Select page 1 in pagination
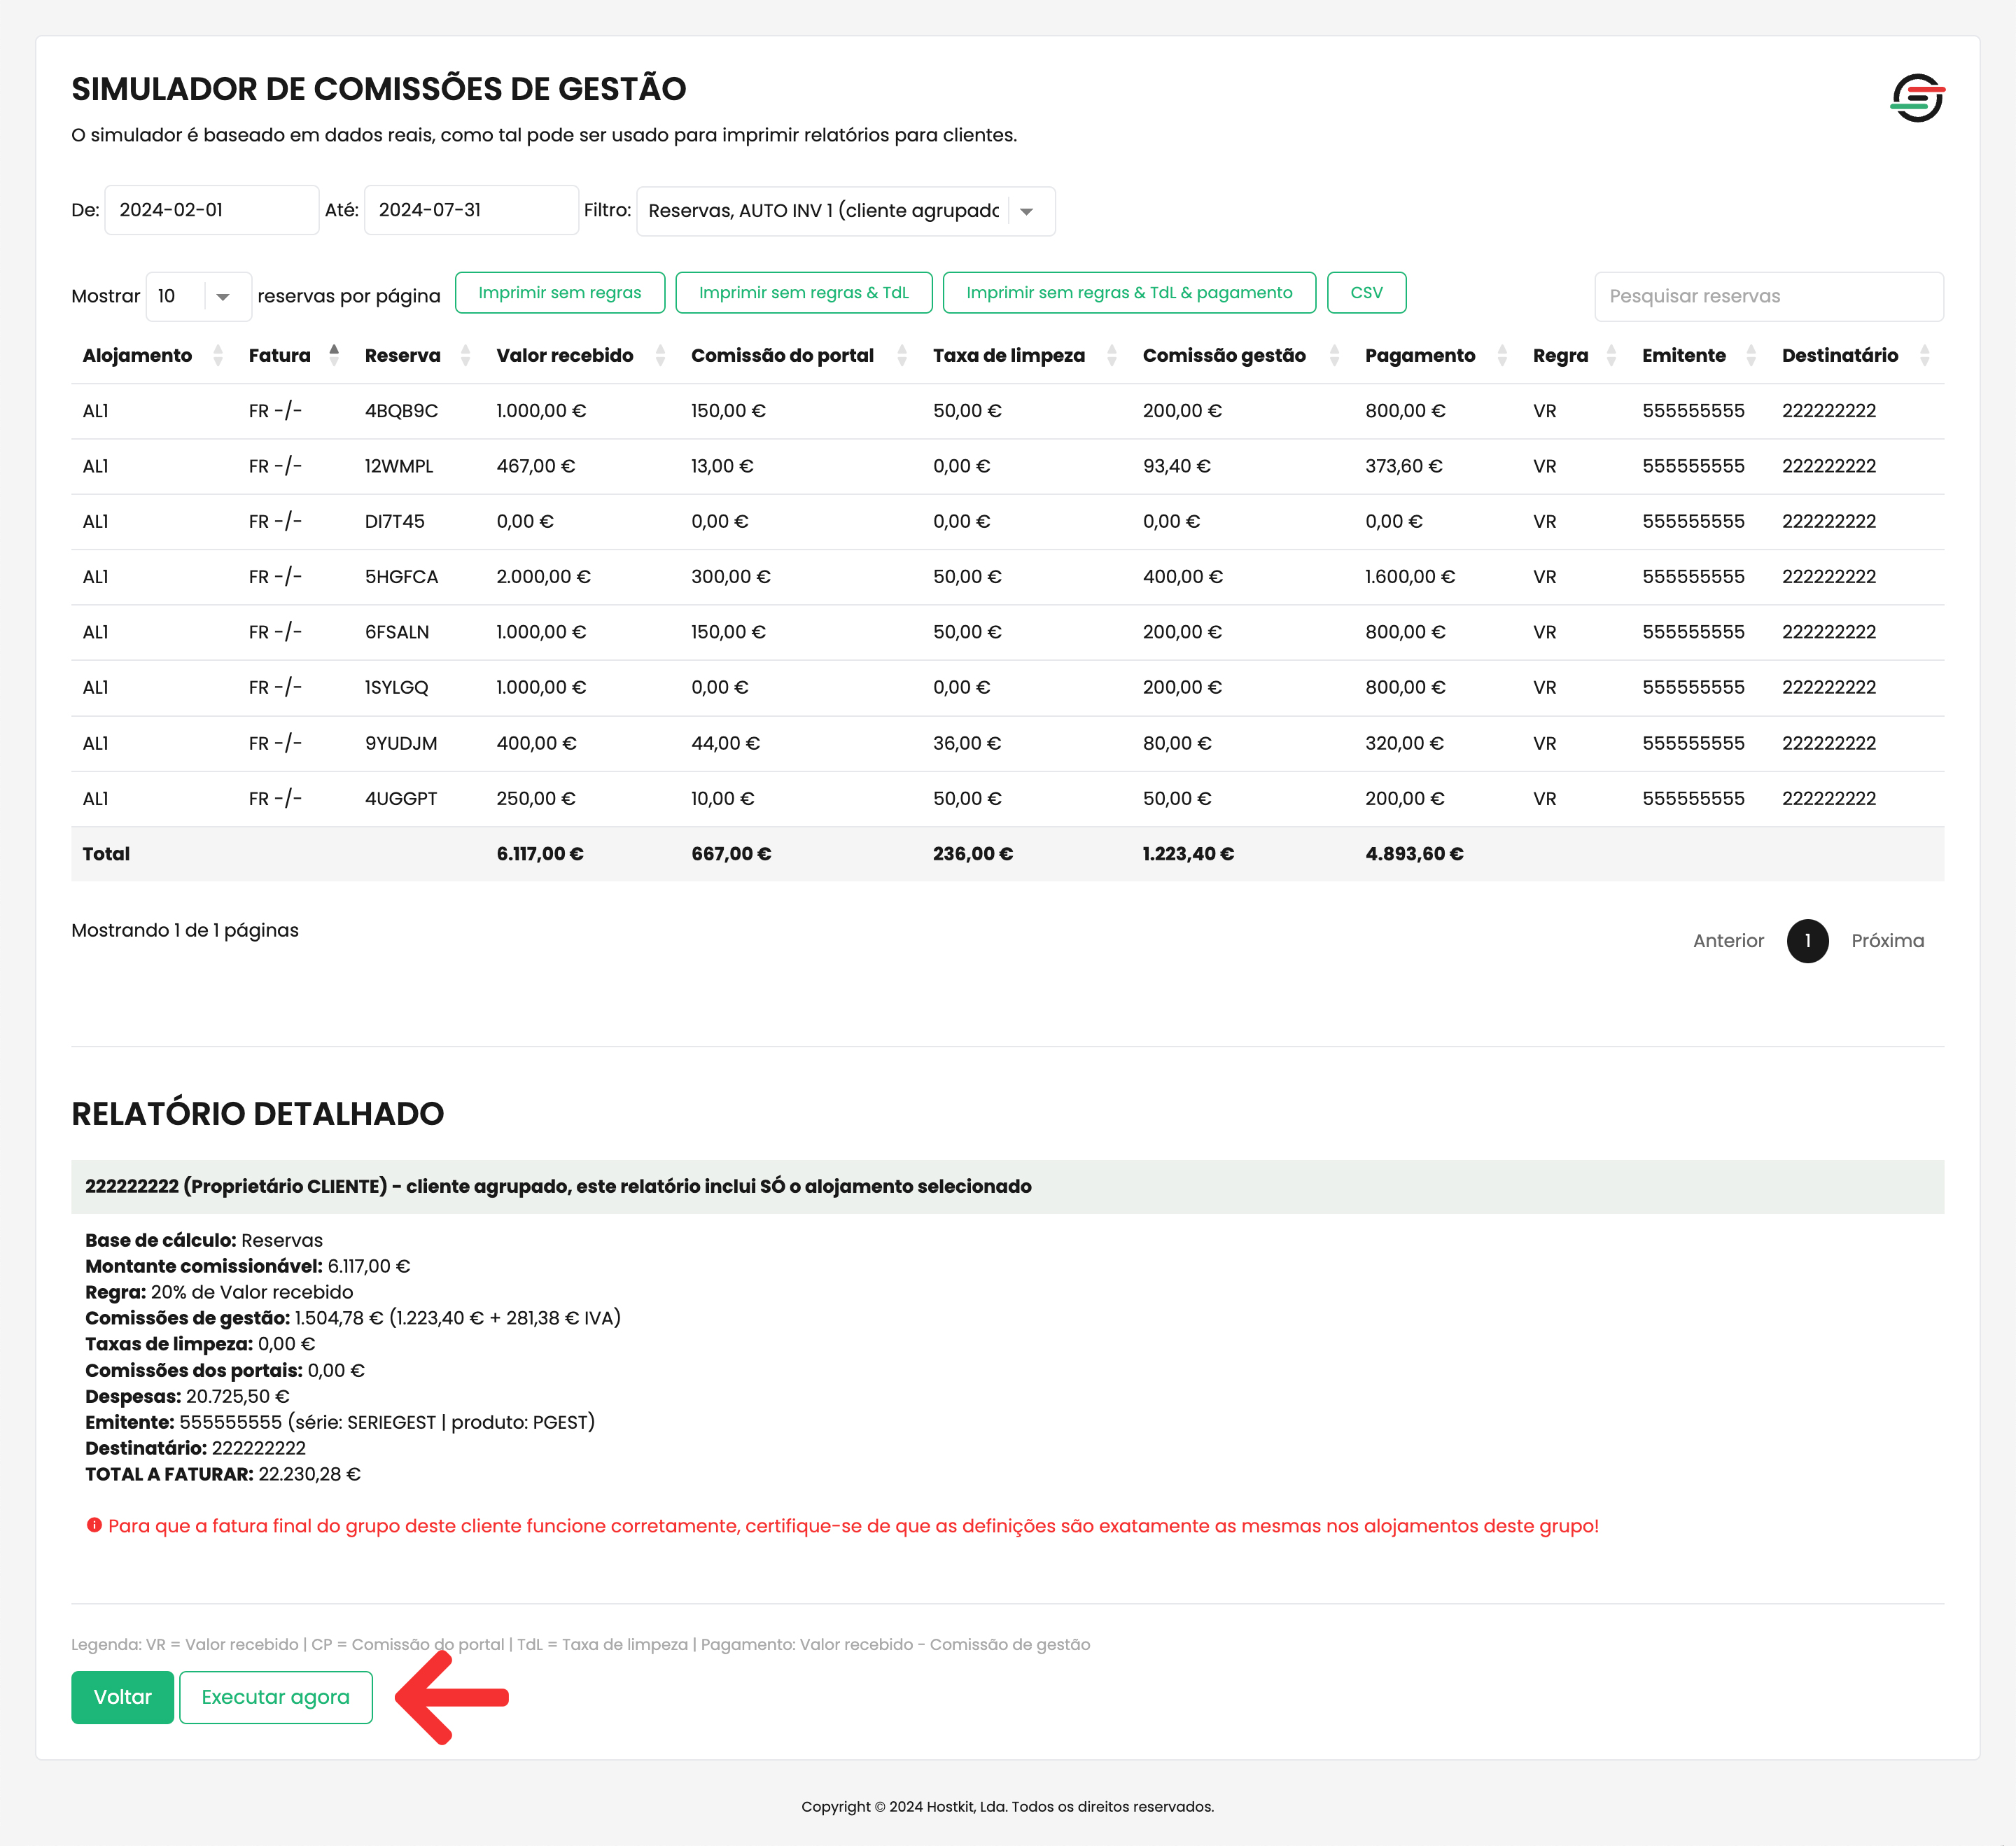The width and height of the screenshot is (2016, 1846). (x=1808, y=940)
